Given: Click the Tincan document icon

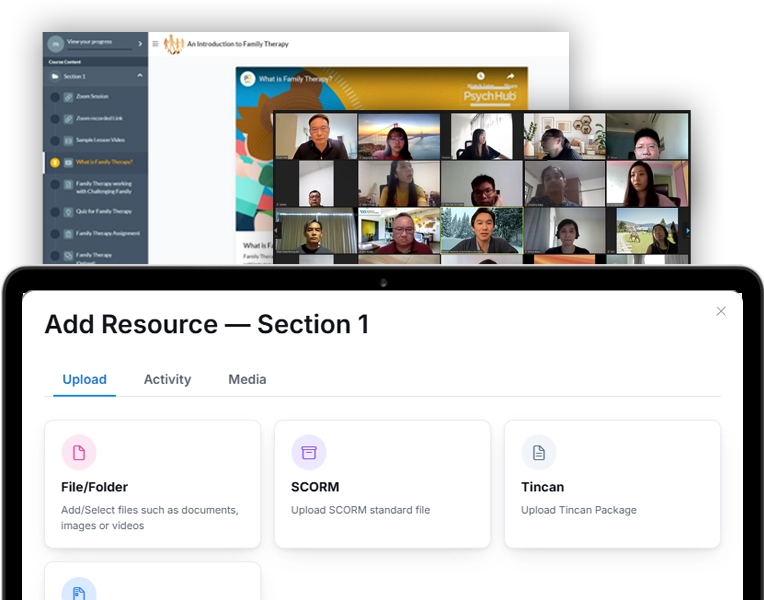Looking at the screenshot, I should tap(539, 452).
